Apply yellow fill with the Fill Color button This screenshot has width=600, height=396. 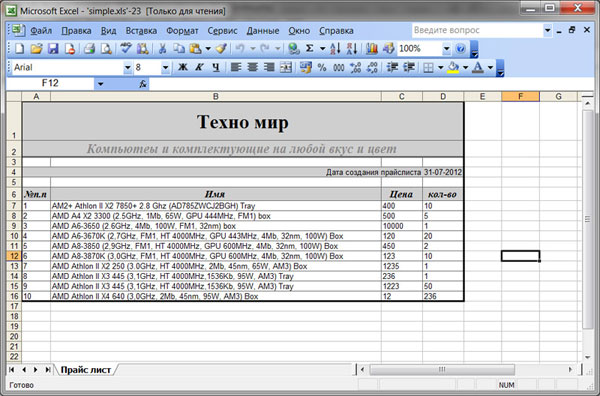(453, 68)
